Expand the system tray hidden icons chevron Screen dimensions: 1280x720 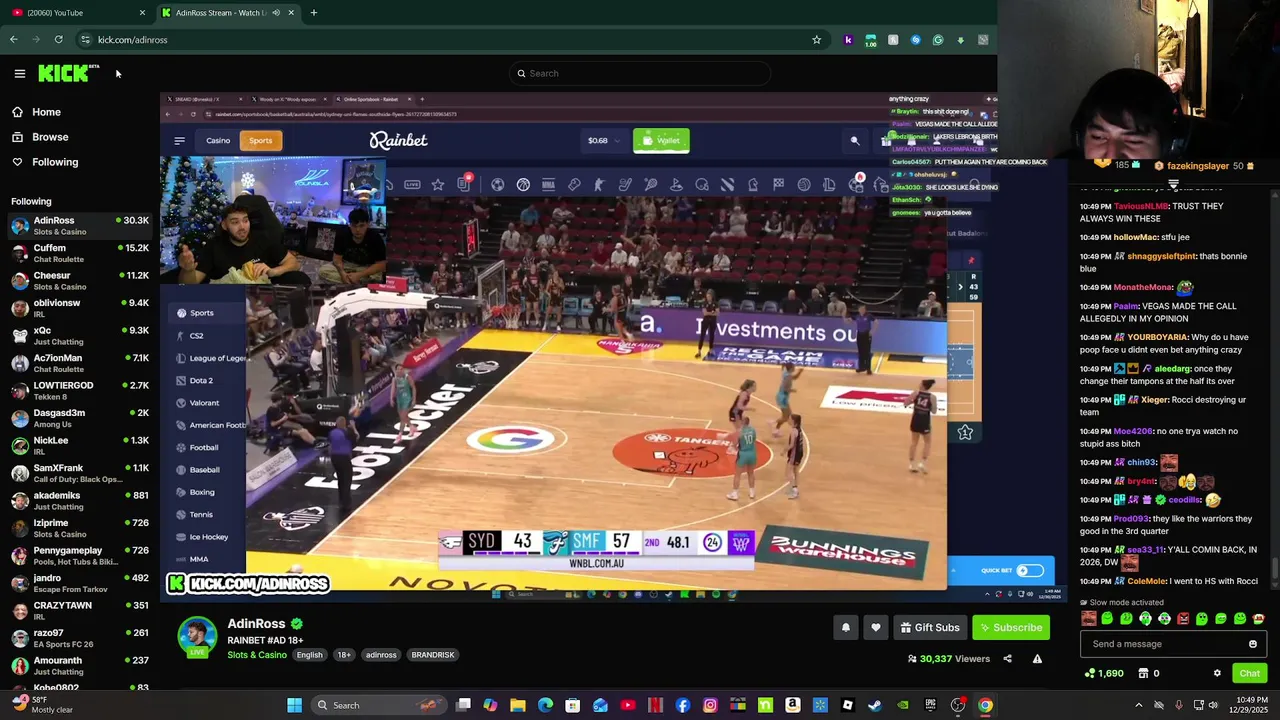tap(1139, 705)
